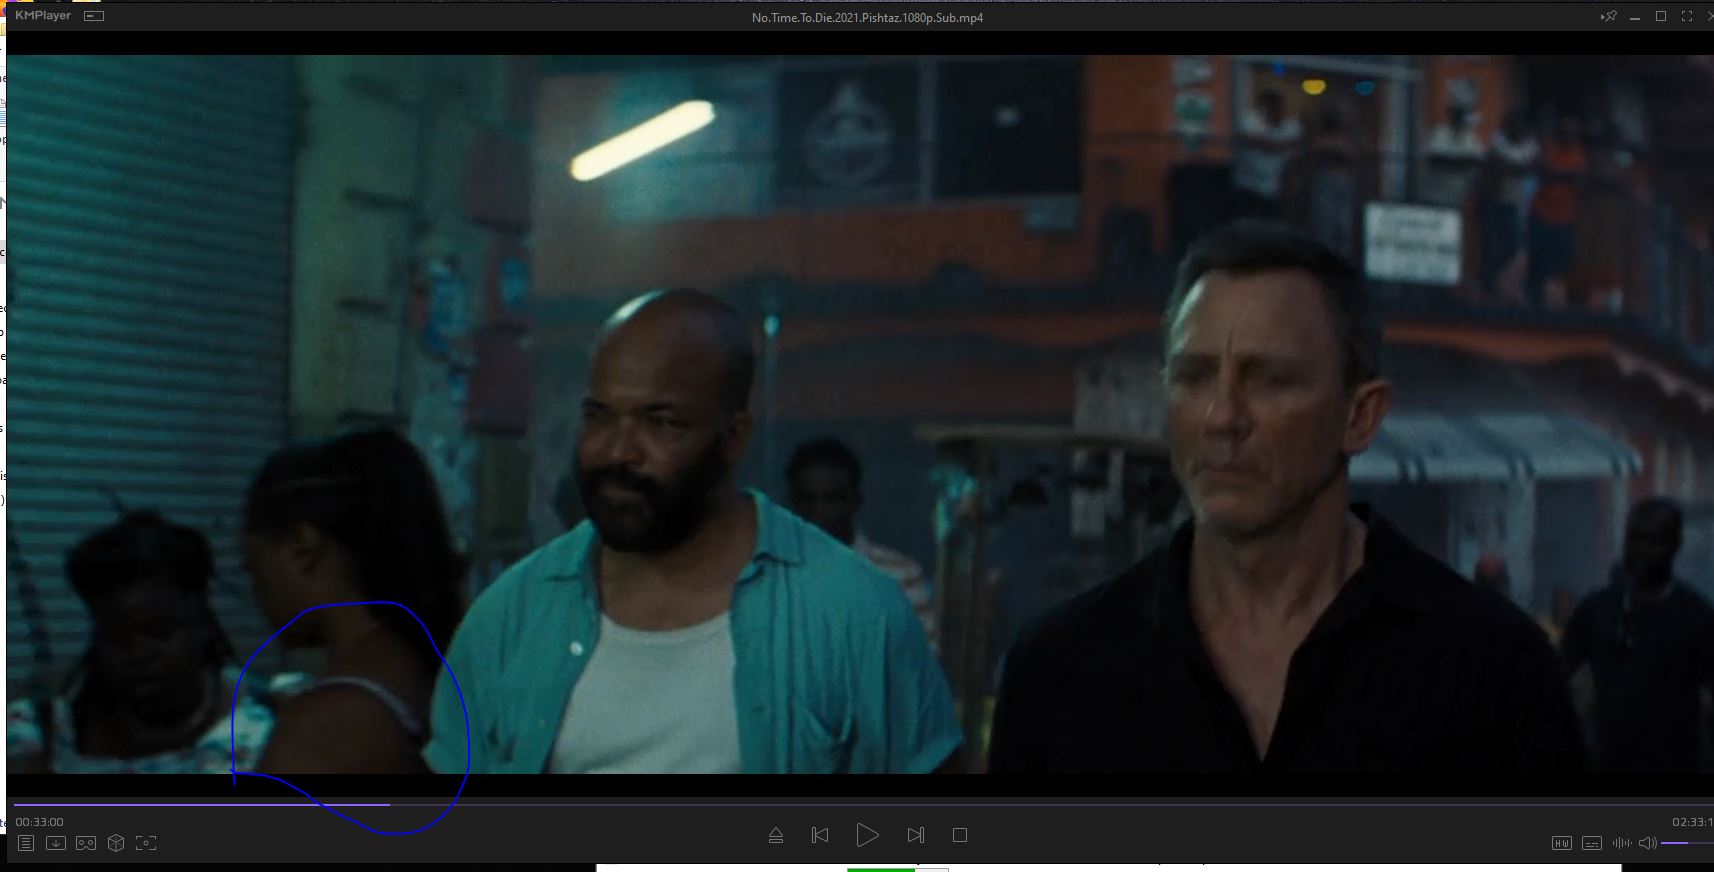This screenshot has height=872, width=1714.
Task: Toggle subtitles display
Action: [x=1592, y=843]
